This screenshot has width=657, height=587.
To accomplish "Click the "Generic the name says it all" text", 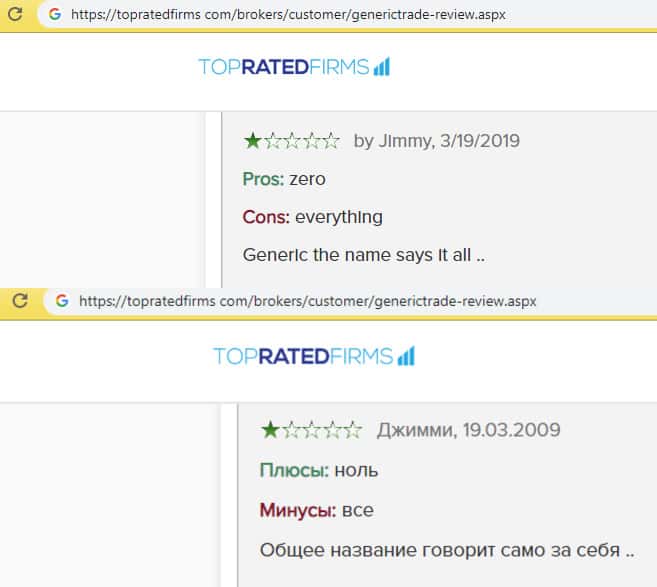I will [x=363, y=255].
